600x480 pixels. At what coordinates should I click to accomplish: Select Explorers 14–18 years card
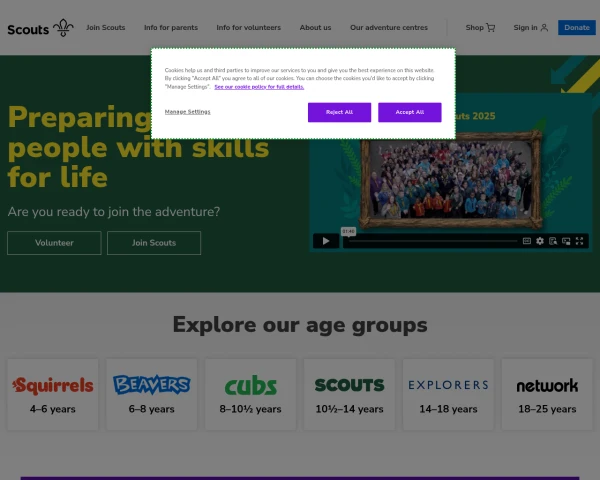pos(448,394)
